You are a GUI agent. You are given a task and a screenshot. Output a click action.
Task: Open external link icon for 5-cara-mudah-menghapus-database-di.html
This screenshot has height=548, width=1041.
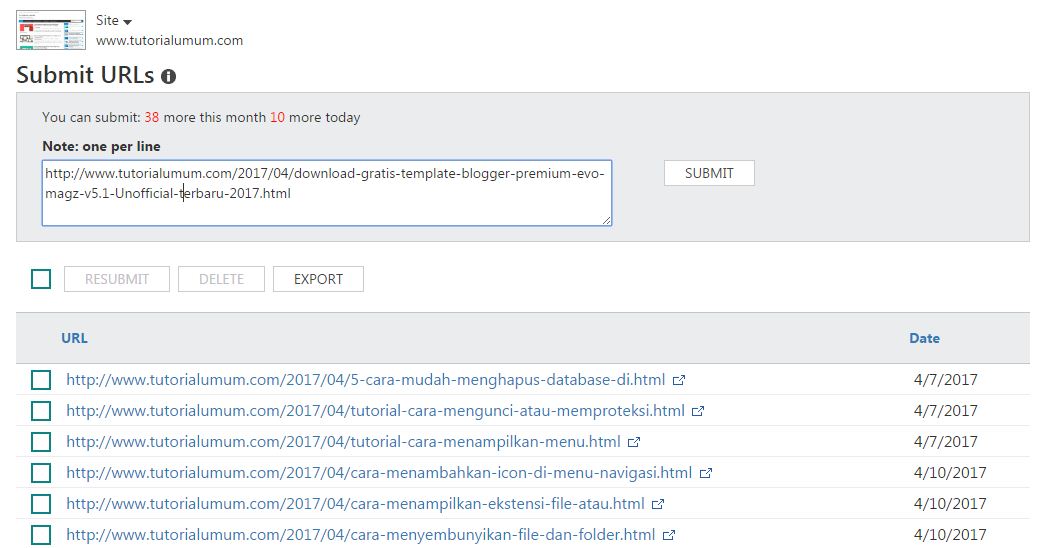tap(679, 381)
